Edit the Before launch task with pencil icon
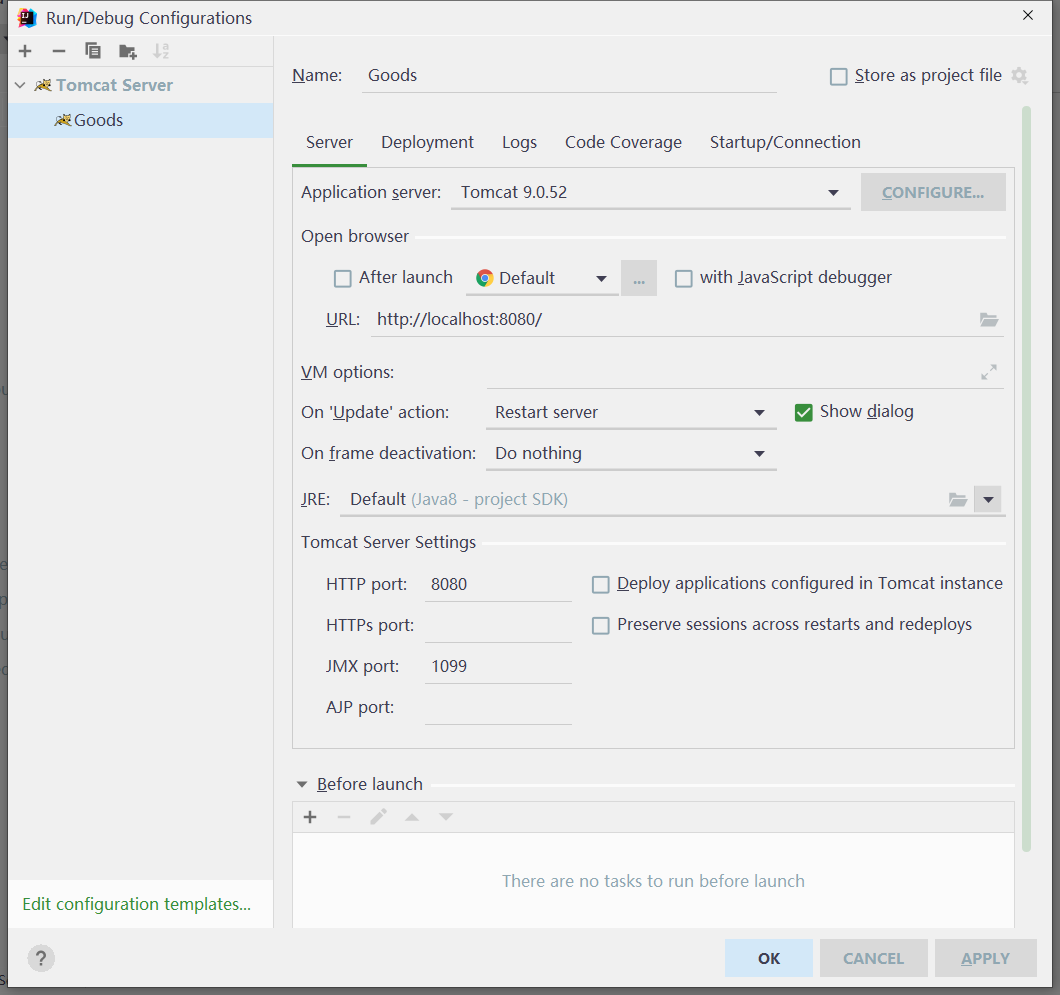Viewport: 1060px width, 995px height. click(x=379, y=817)
